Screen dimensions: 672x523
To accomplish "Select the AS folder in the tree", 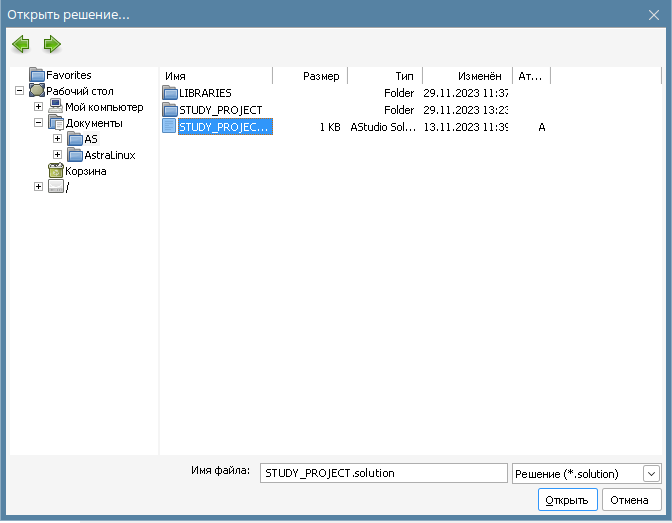I will click(90, 139).
